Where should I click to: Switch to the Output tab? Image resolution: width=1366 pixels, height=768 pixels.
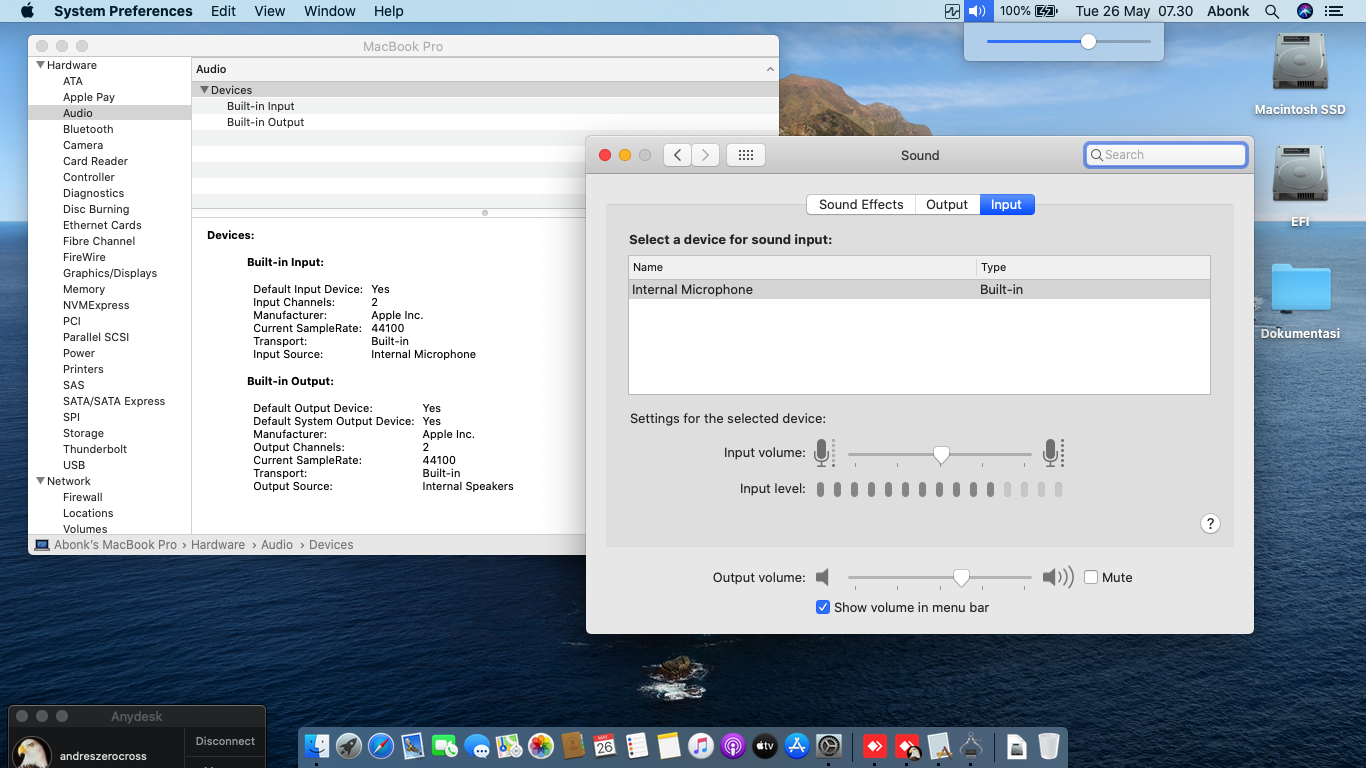point(946,204)
